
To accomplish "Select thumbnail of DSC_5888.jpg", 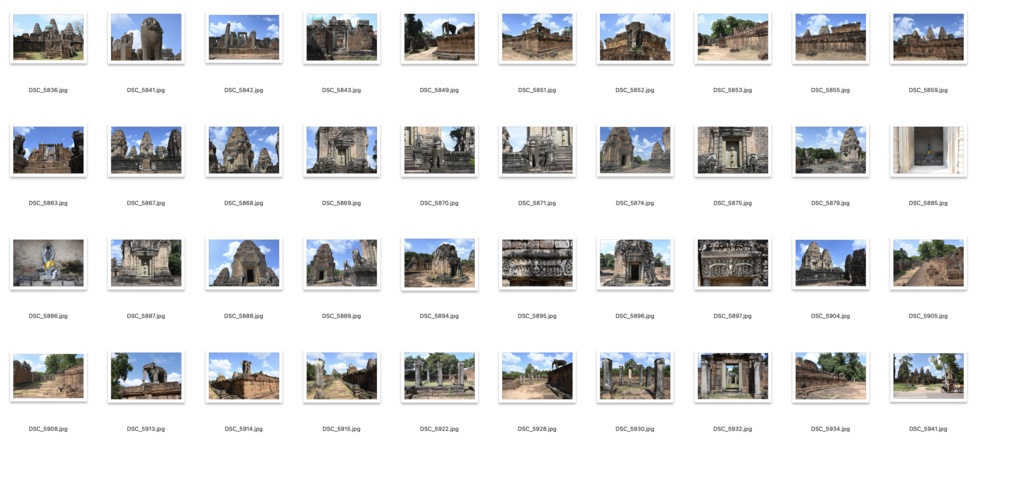I will (x=244, y=263).
